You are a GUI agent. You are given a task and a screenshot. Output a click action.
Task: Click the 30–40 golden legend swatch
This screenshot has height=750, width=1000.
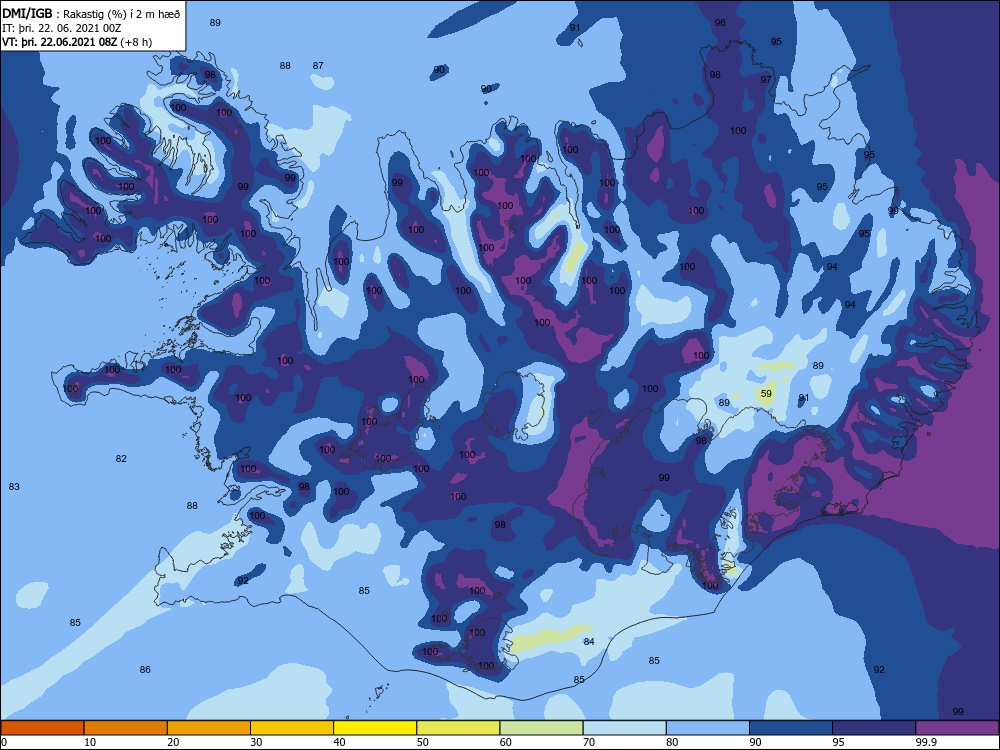(292, 728)
